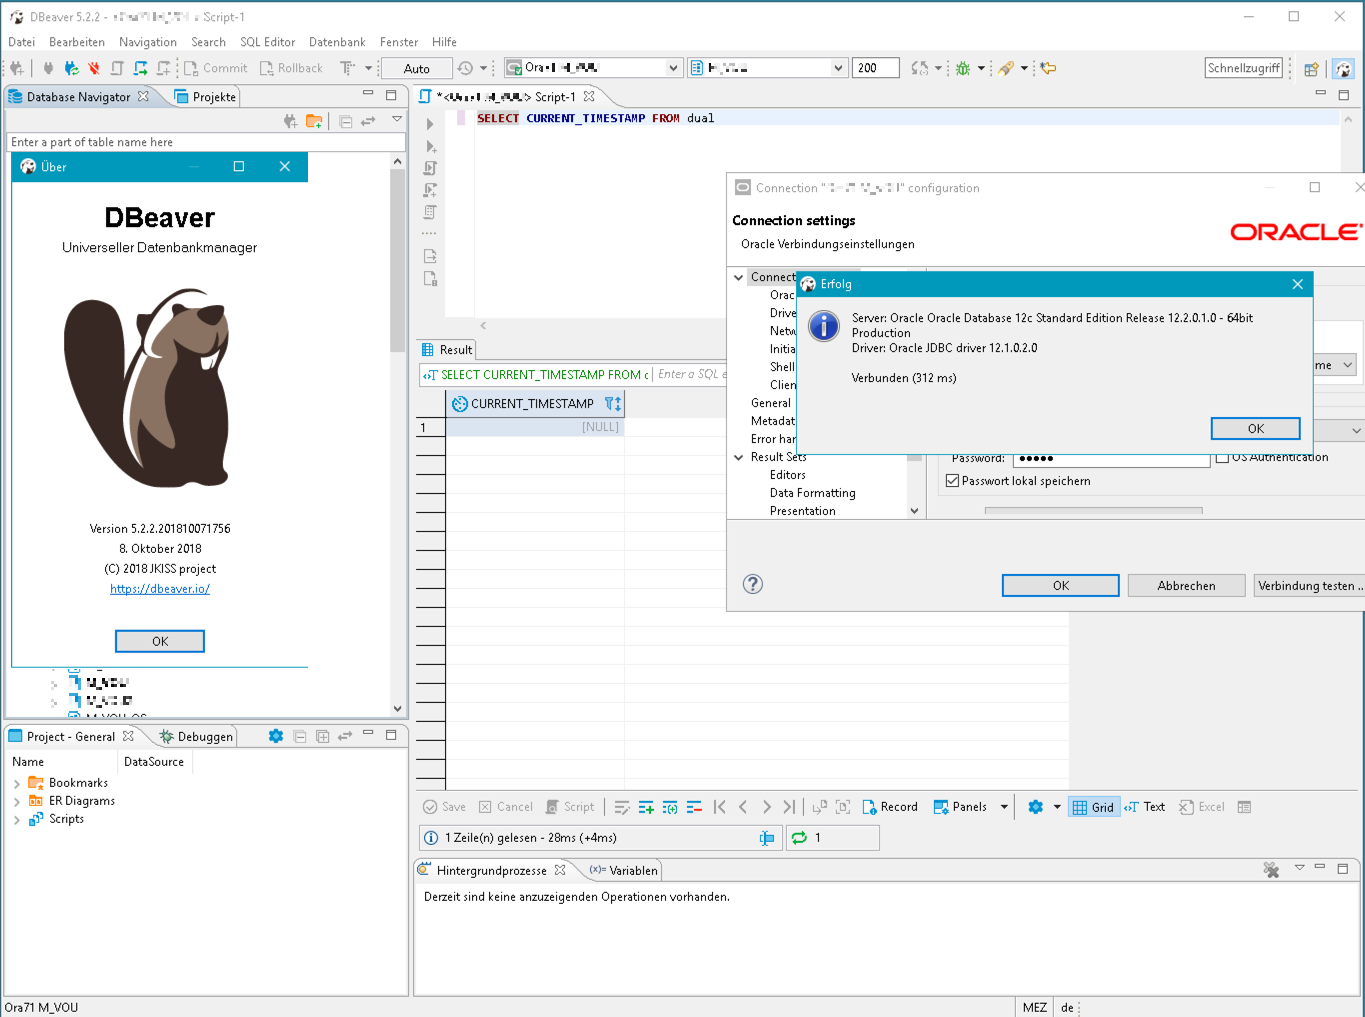This screenshot has width=1365, height=1017.
Task: Toggle the OS Authentication checkbox
Action: [x=1222, y=458]
